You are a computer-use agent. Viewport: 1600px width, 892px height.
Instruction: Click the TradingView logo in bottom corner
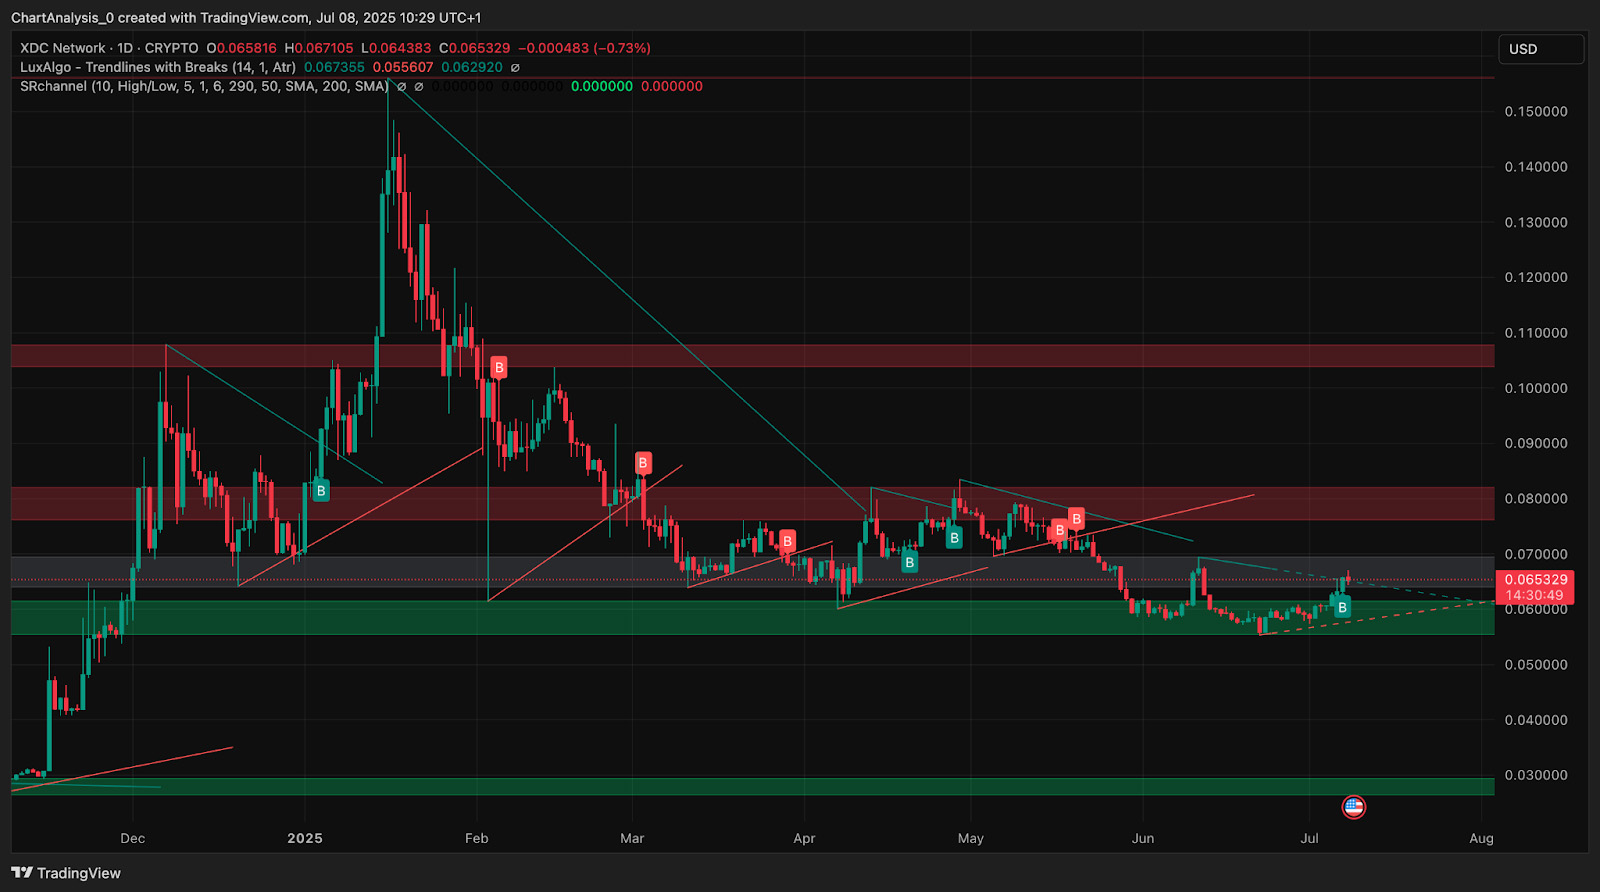tap(66, 873)
